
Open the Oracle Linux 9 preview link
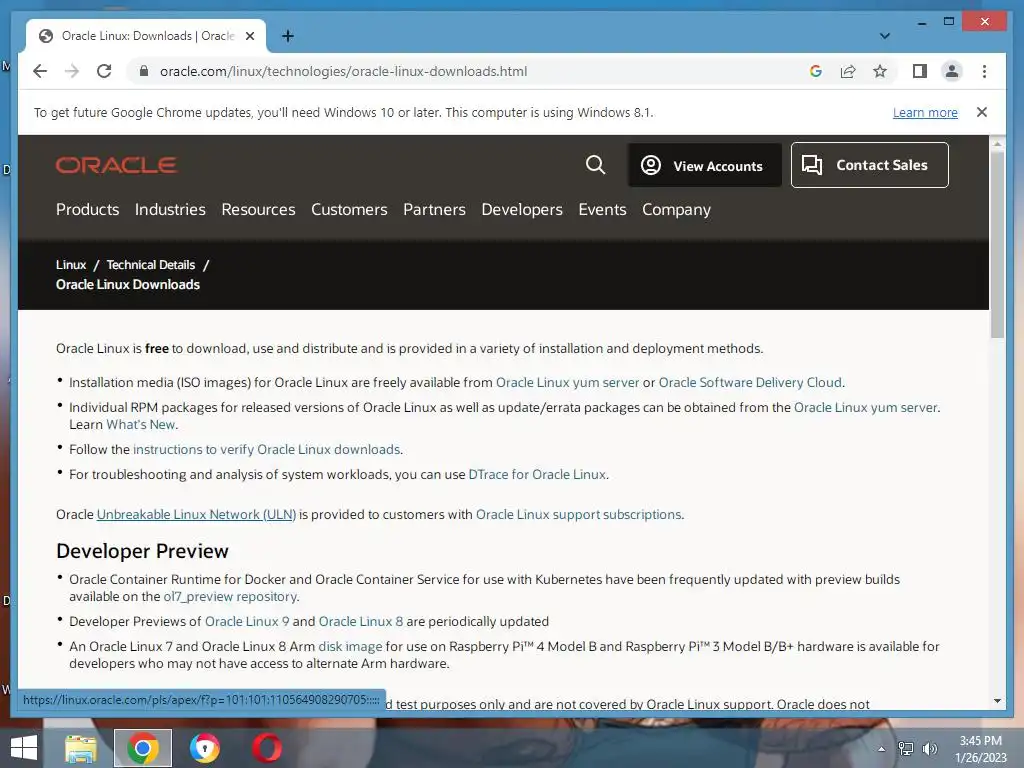pyautogui.click(x=247, y=621)
